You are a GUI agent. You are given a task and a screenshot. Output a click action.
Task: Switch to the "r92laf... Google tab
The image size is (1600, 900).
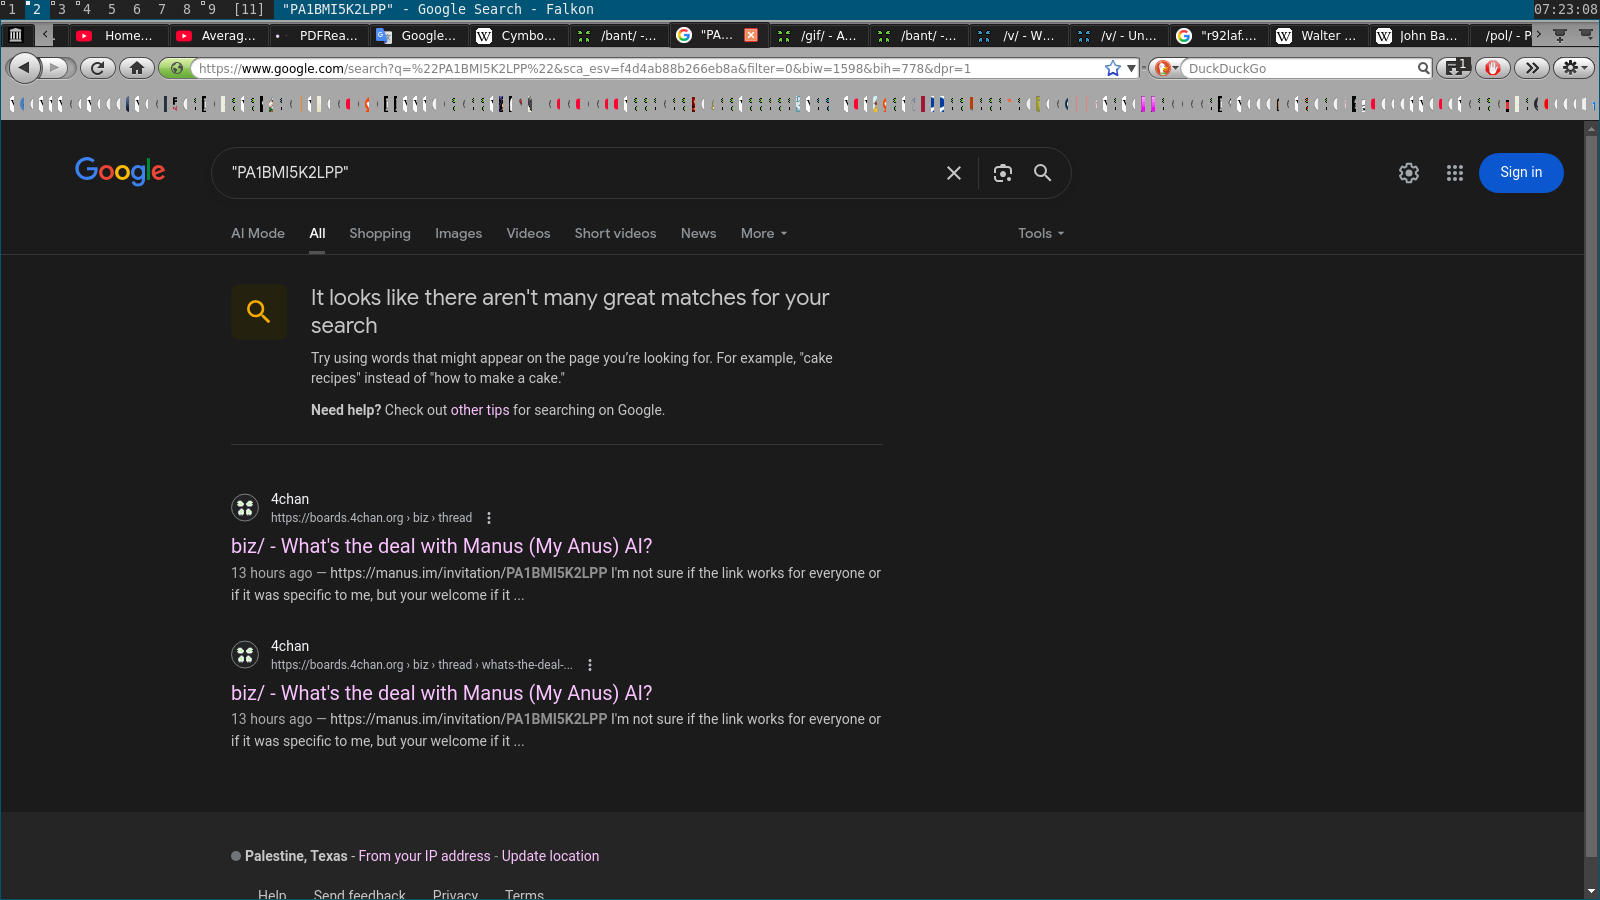click(x=1218, y=35)
